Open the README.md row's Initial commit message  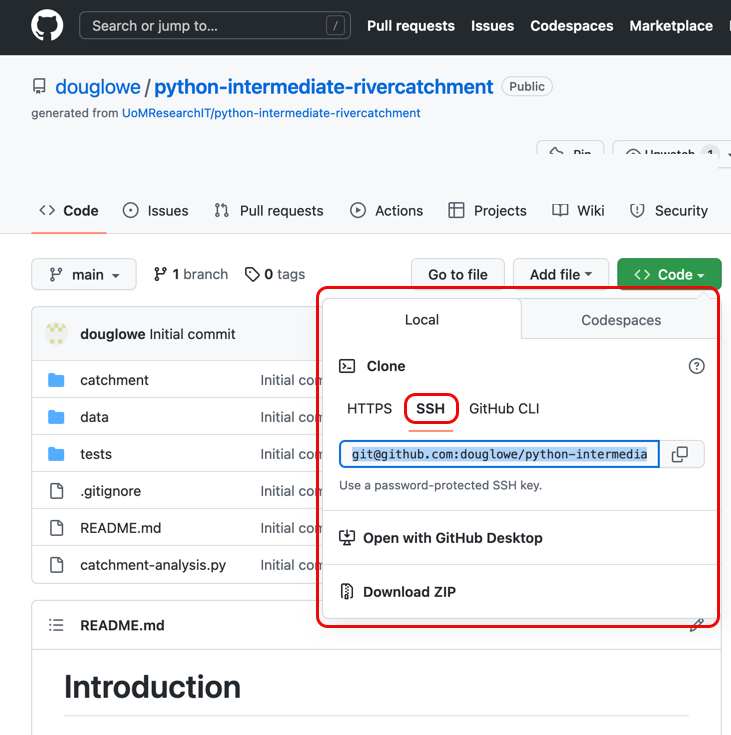click(x=291, y=528)
